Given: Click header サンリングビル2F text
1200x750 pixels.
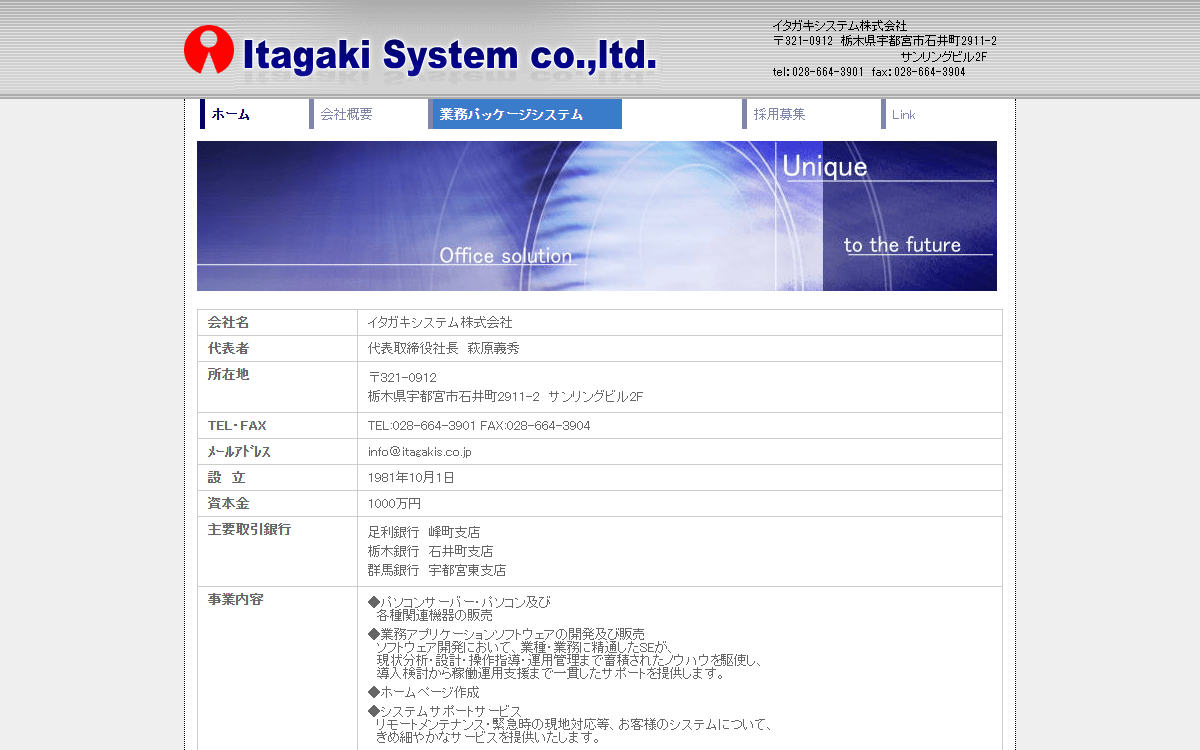Looking at the screenshot, I should pos(944,56).
